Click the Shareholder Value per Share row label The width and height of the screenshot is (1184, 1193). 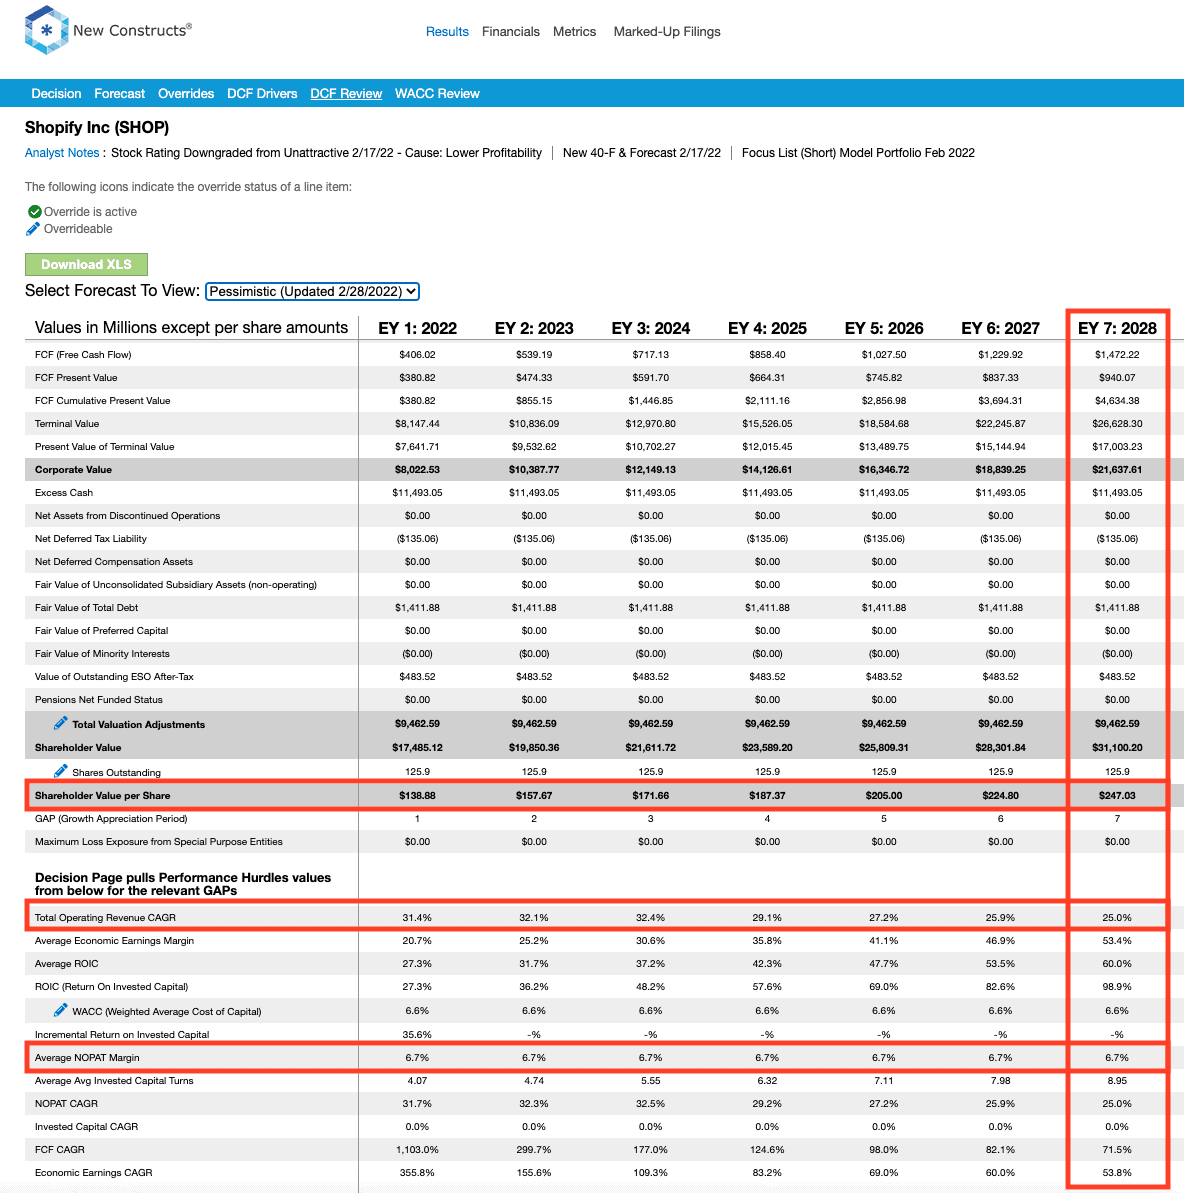103,795
